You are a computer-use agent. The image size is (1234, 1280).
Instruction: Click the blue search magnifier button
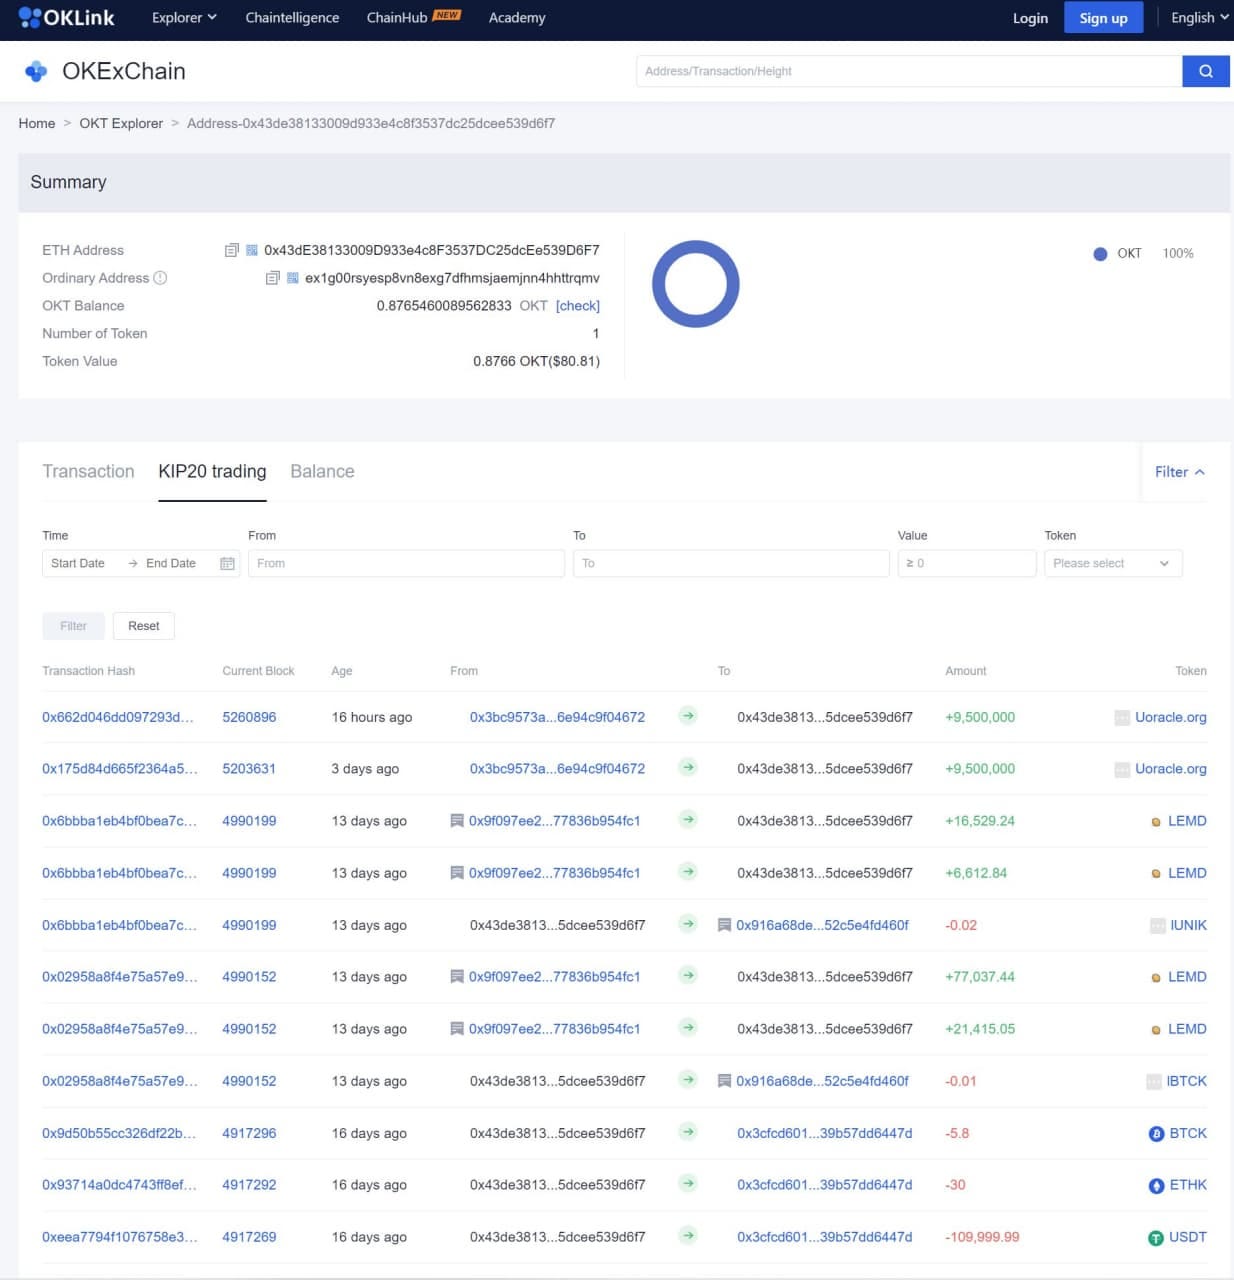1206,71
